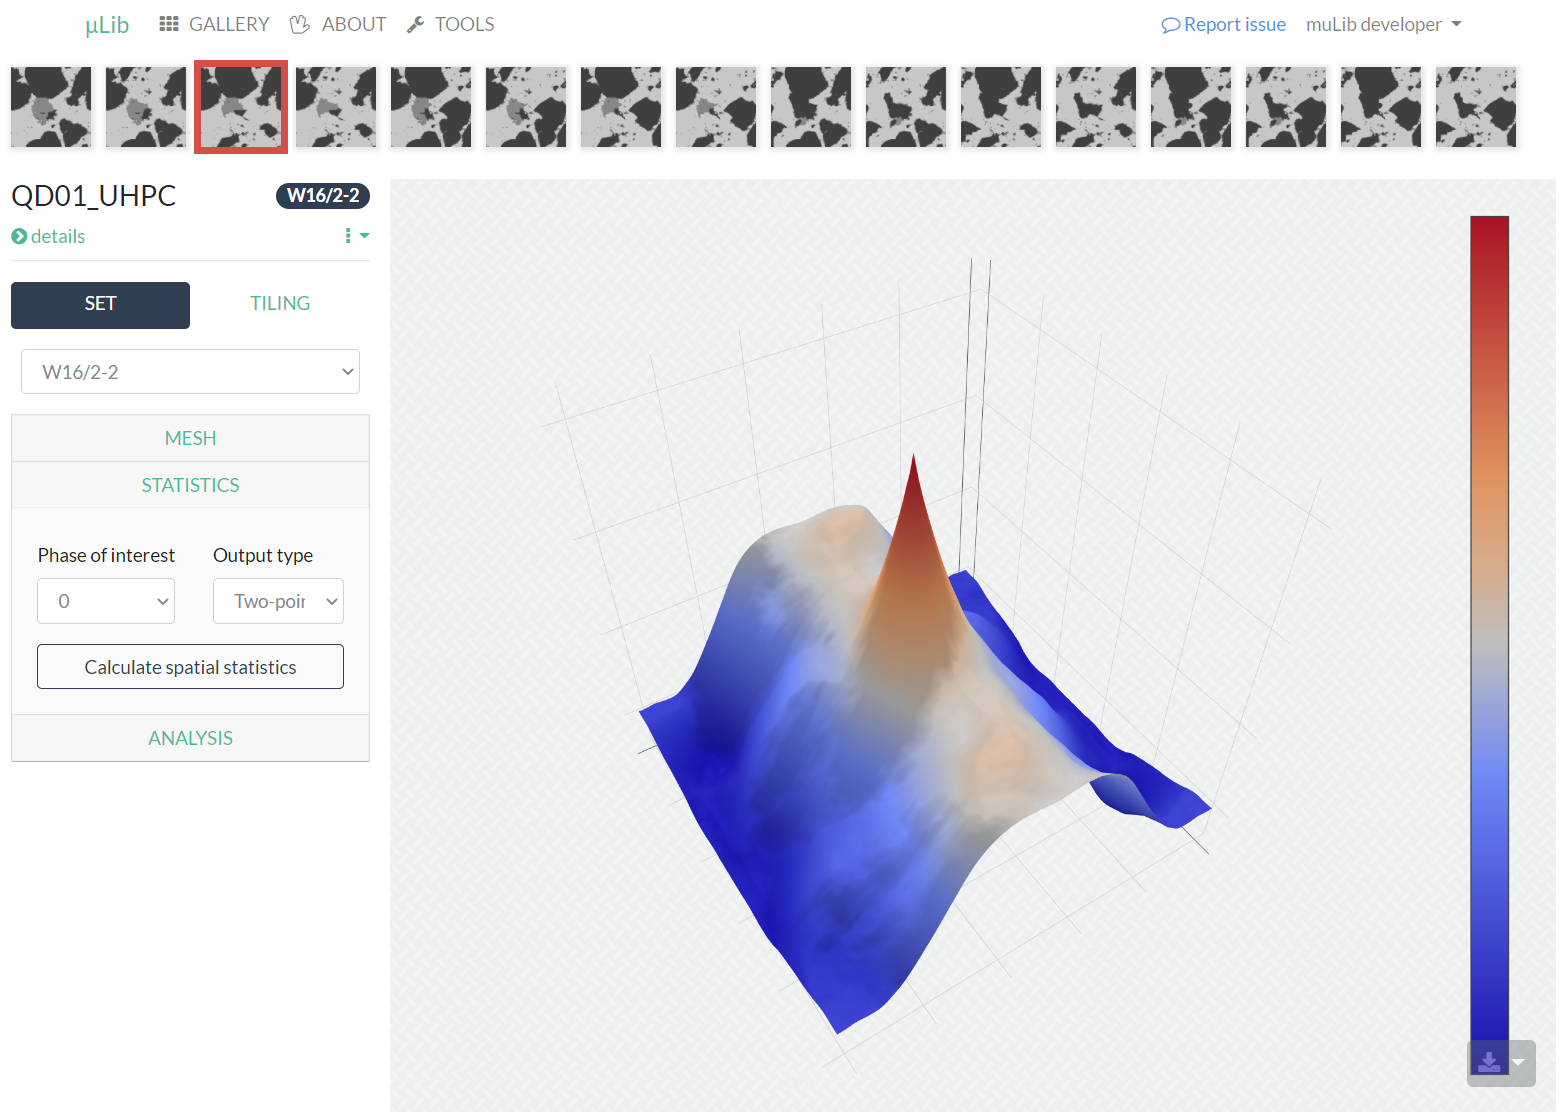Select the first microstructure thumbnail
The width and height of the screenshot is (1561, 1117).
[x=51, y=107]
